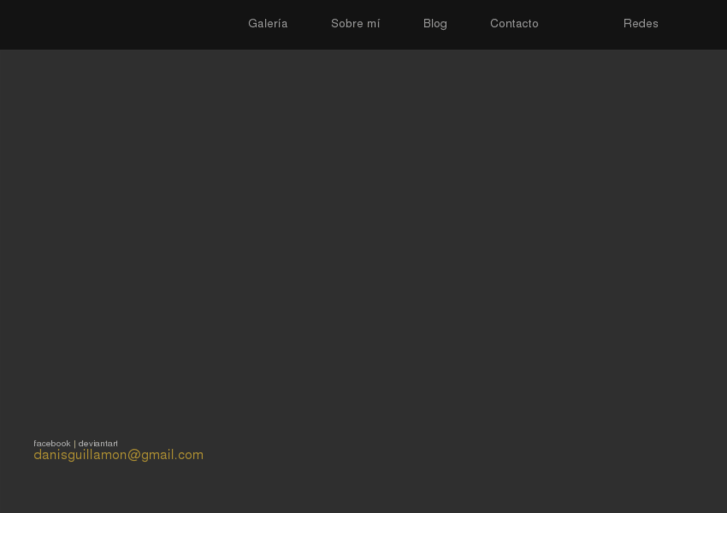This screenshot has height=545, width=727.
Task: Select Contacto in the top navigation
Action: click(514, 24)
